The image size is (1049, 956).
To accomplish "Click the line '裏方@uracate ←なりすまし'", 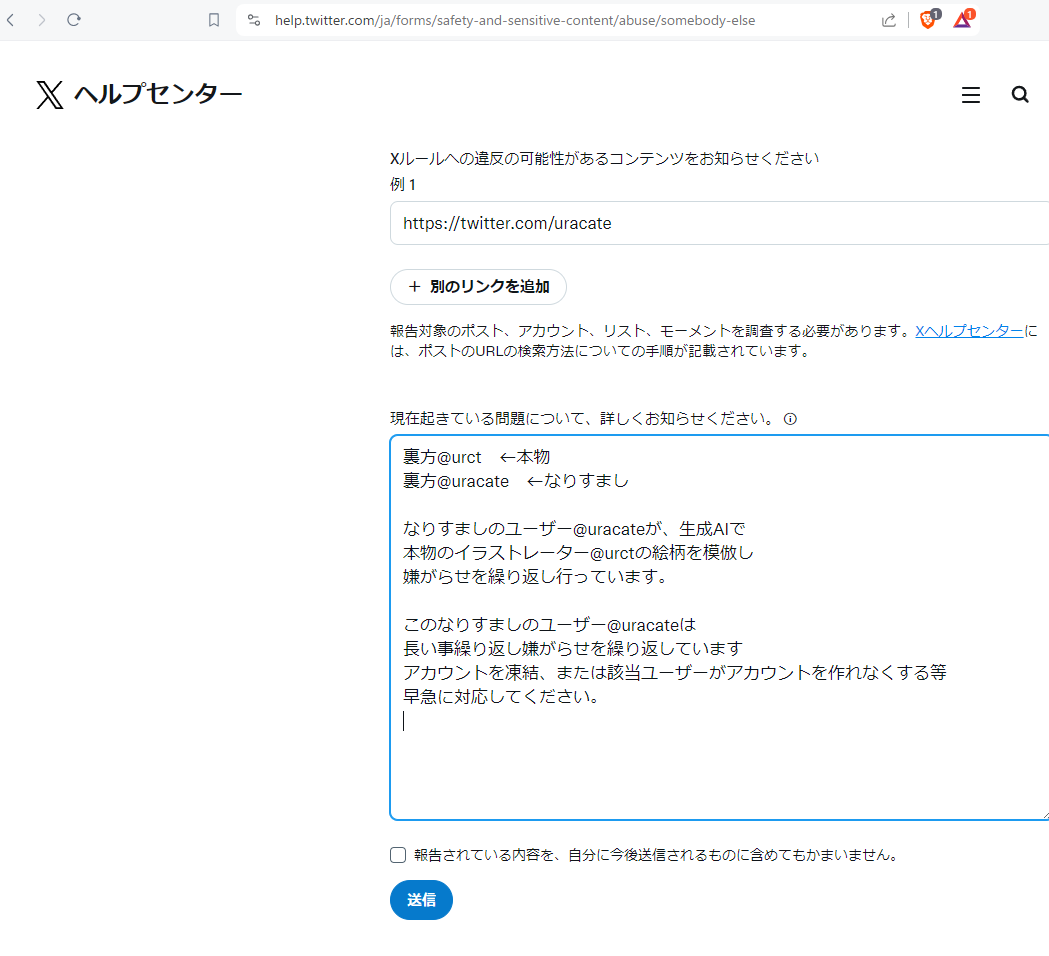I will coord(516,481).
